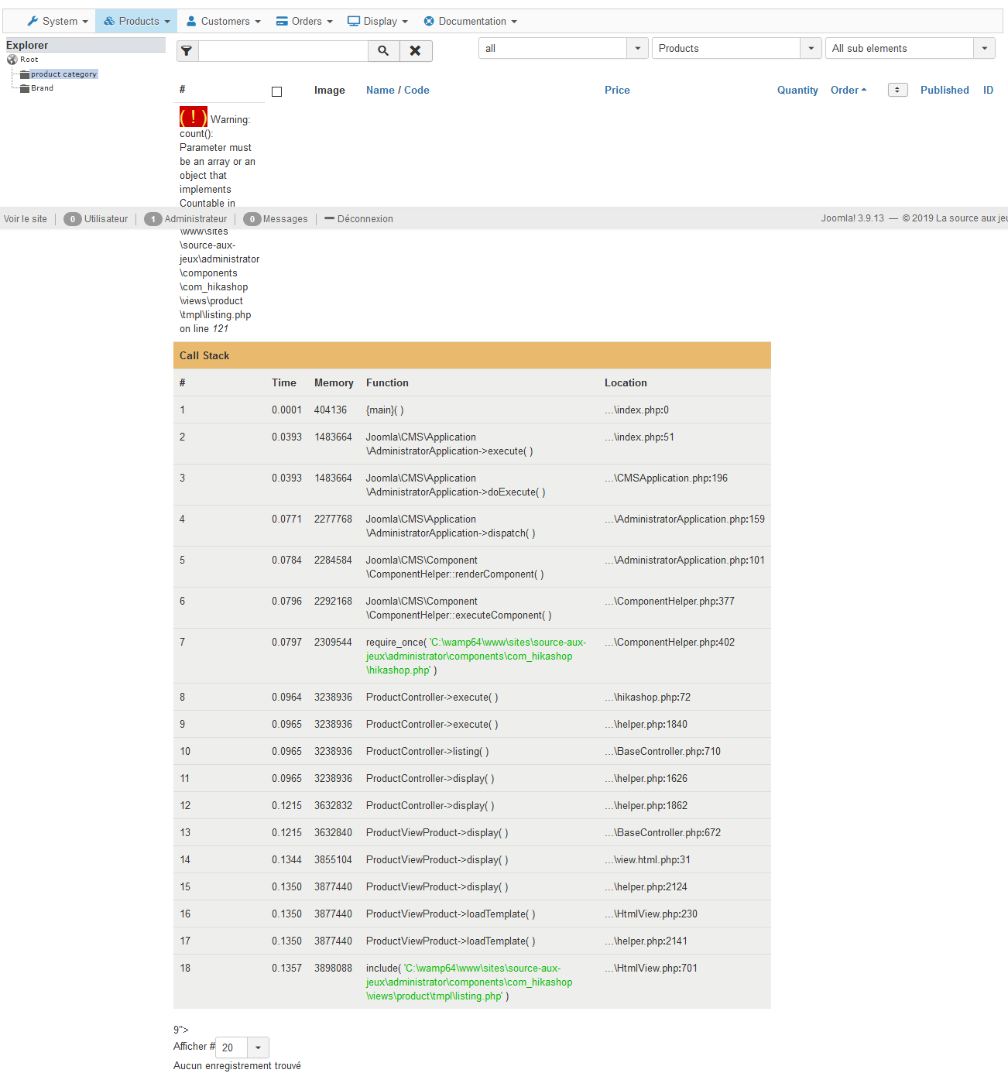
Task: Open the Customers menu
Action: click(x=223, y=21)
